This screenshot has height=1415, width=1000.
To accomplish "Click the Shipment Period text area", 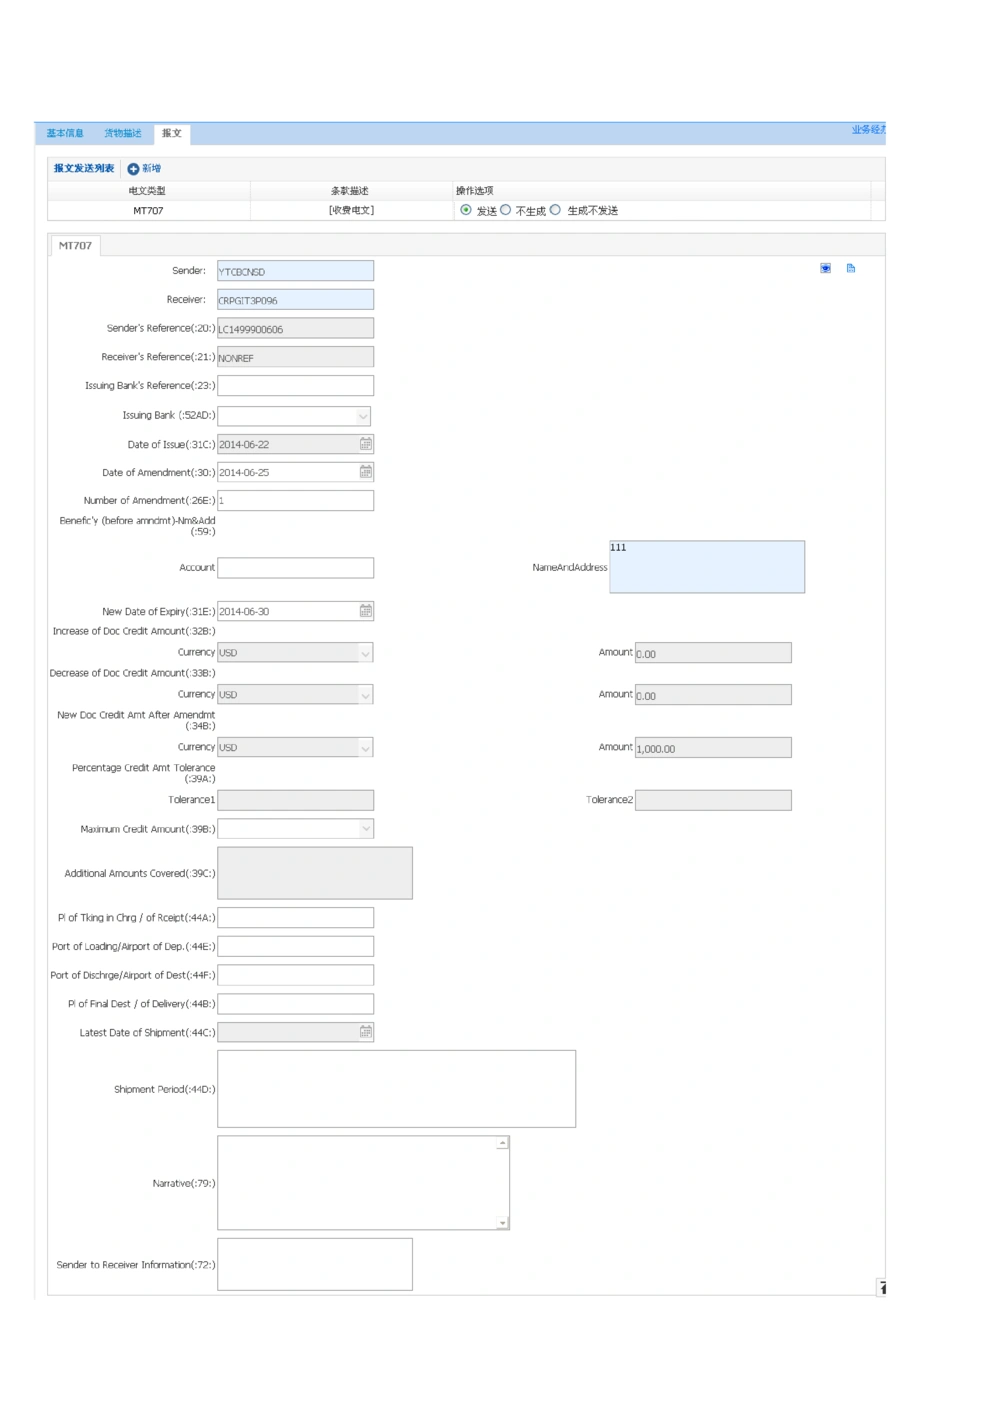I will 396,1089.
